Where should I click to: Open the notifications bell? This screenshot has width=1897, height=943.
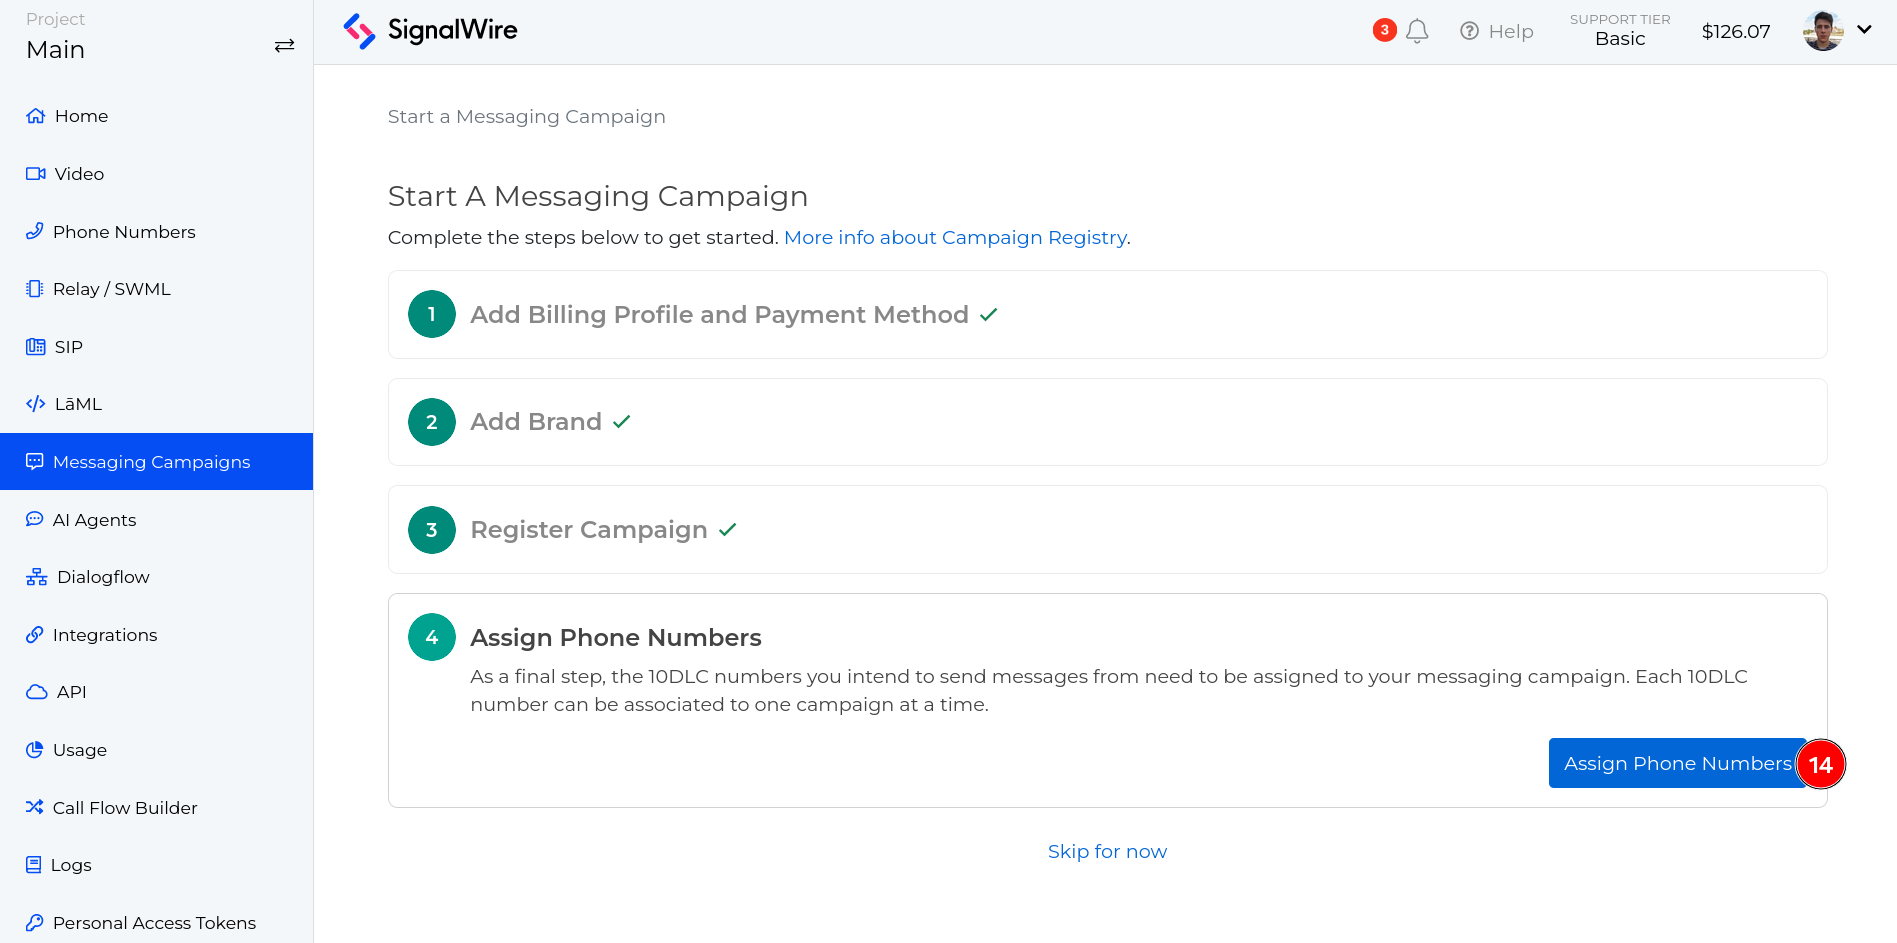click(x=1416, y=30)
